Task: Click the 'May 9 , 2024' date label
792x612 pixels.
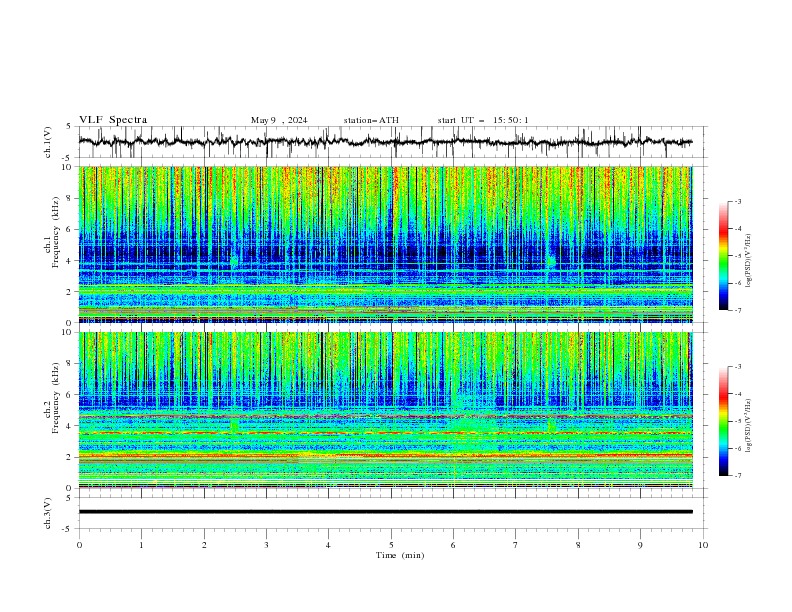Action: [x=279, y=120]
